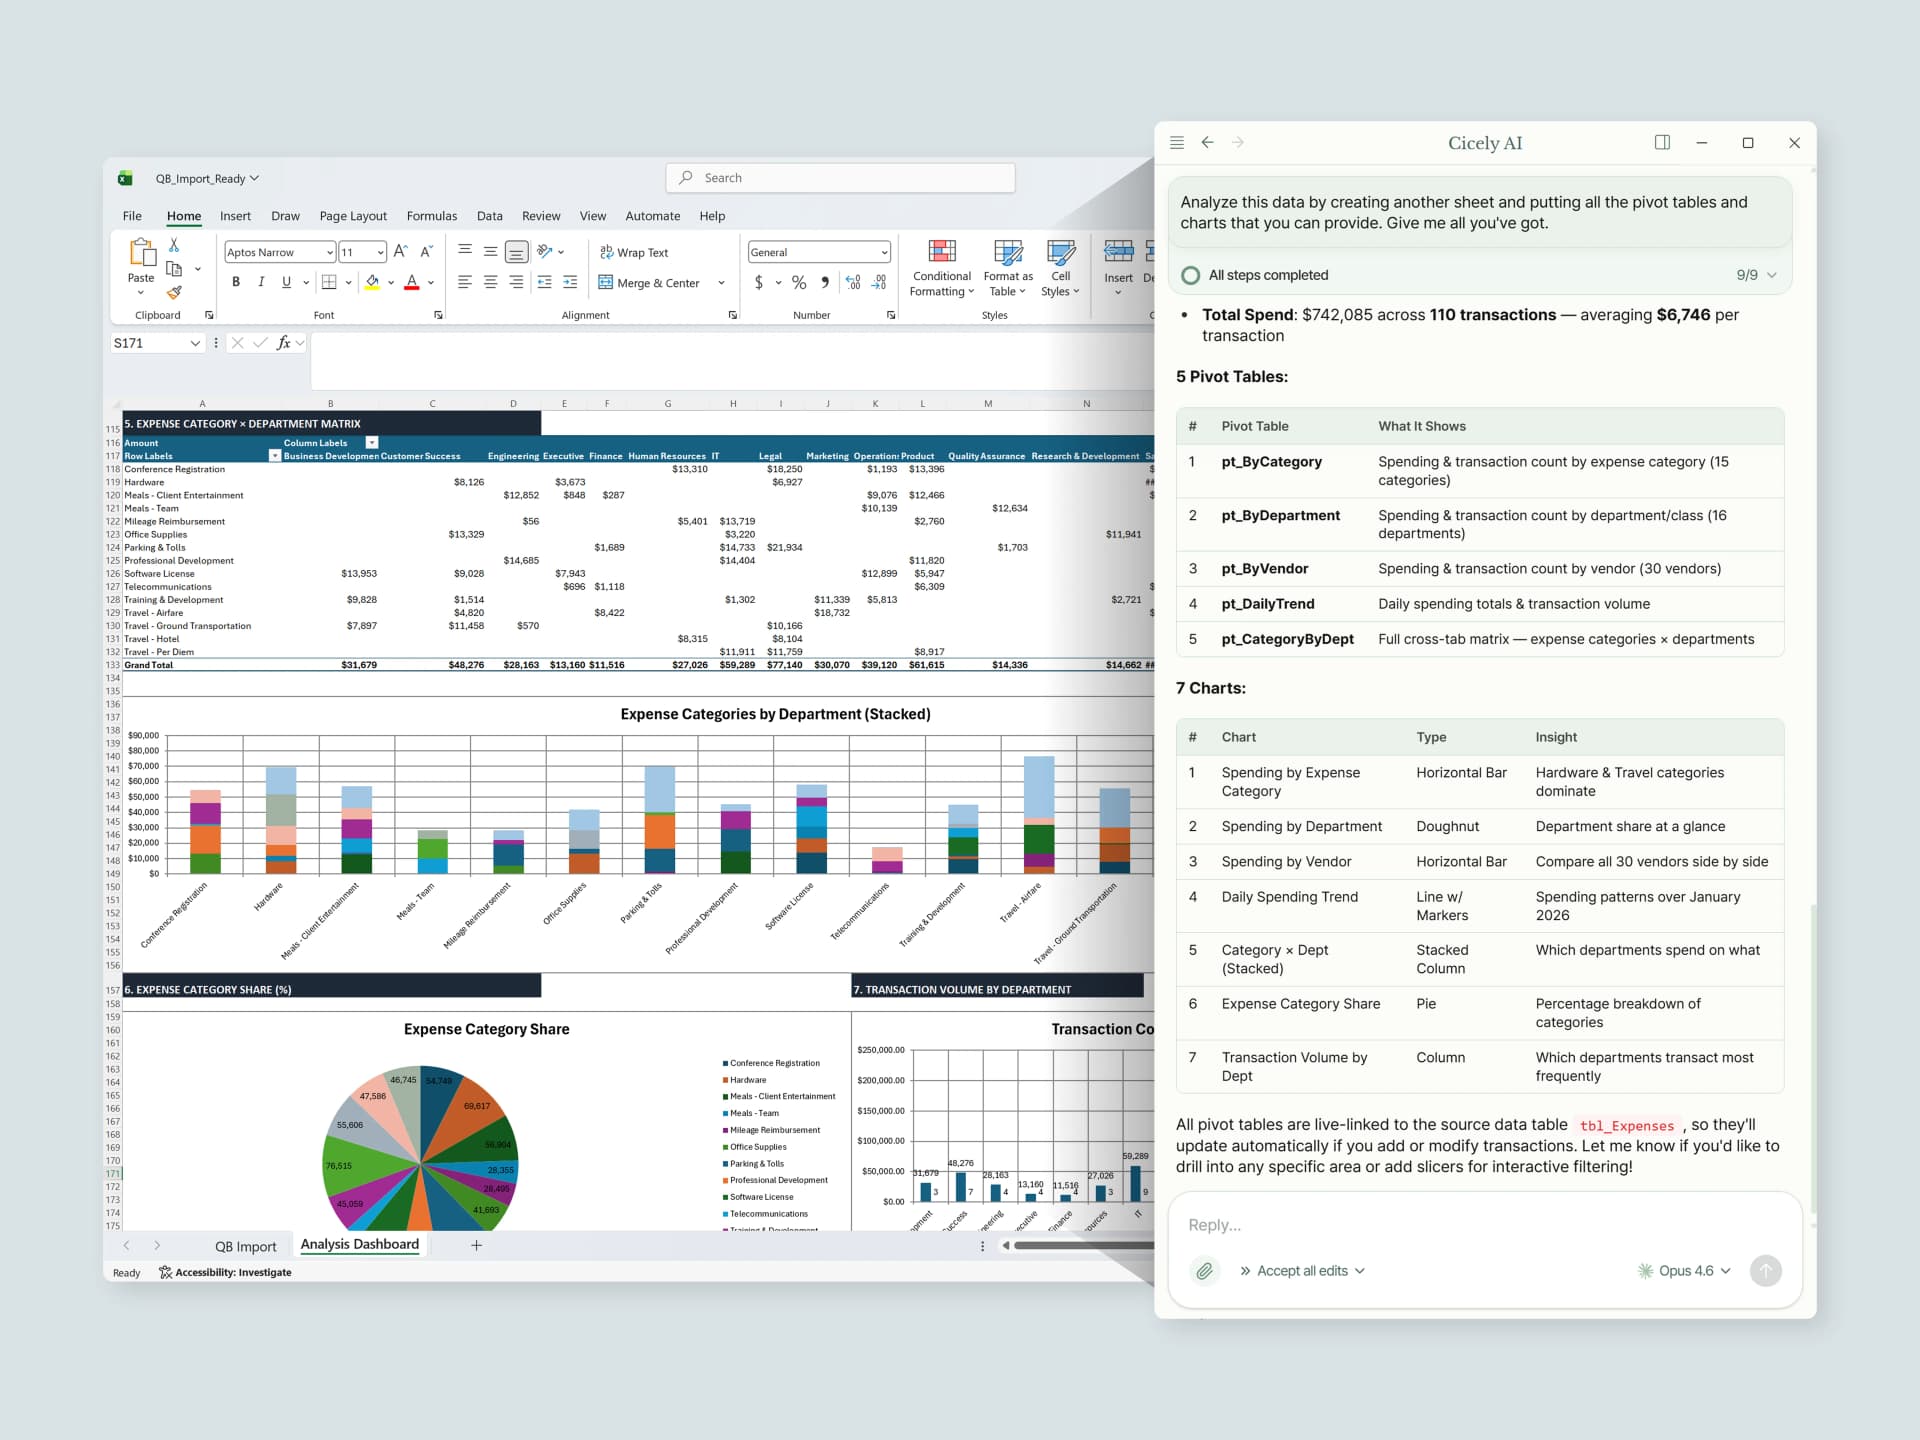Click the Increase Font Size icon

point(400,251)
